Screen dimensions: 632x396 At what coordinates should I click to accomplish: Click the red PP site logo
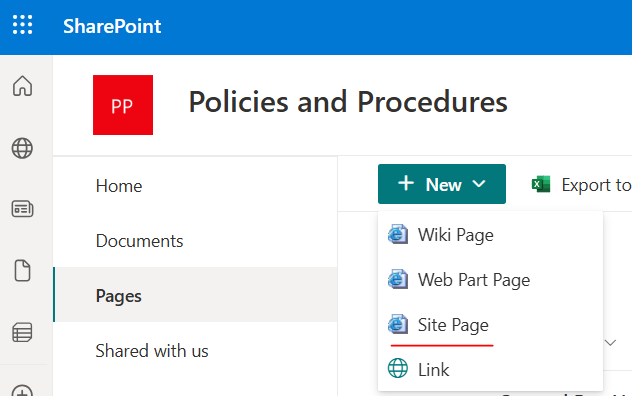(123, 105)
